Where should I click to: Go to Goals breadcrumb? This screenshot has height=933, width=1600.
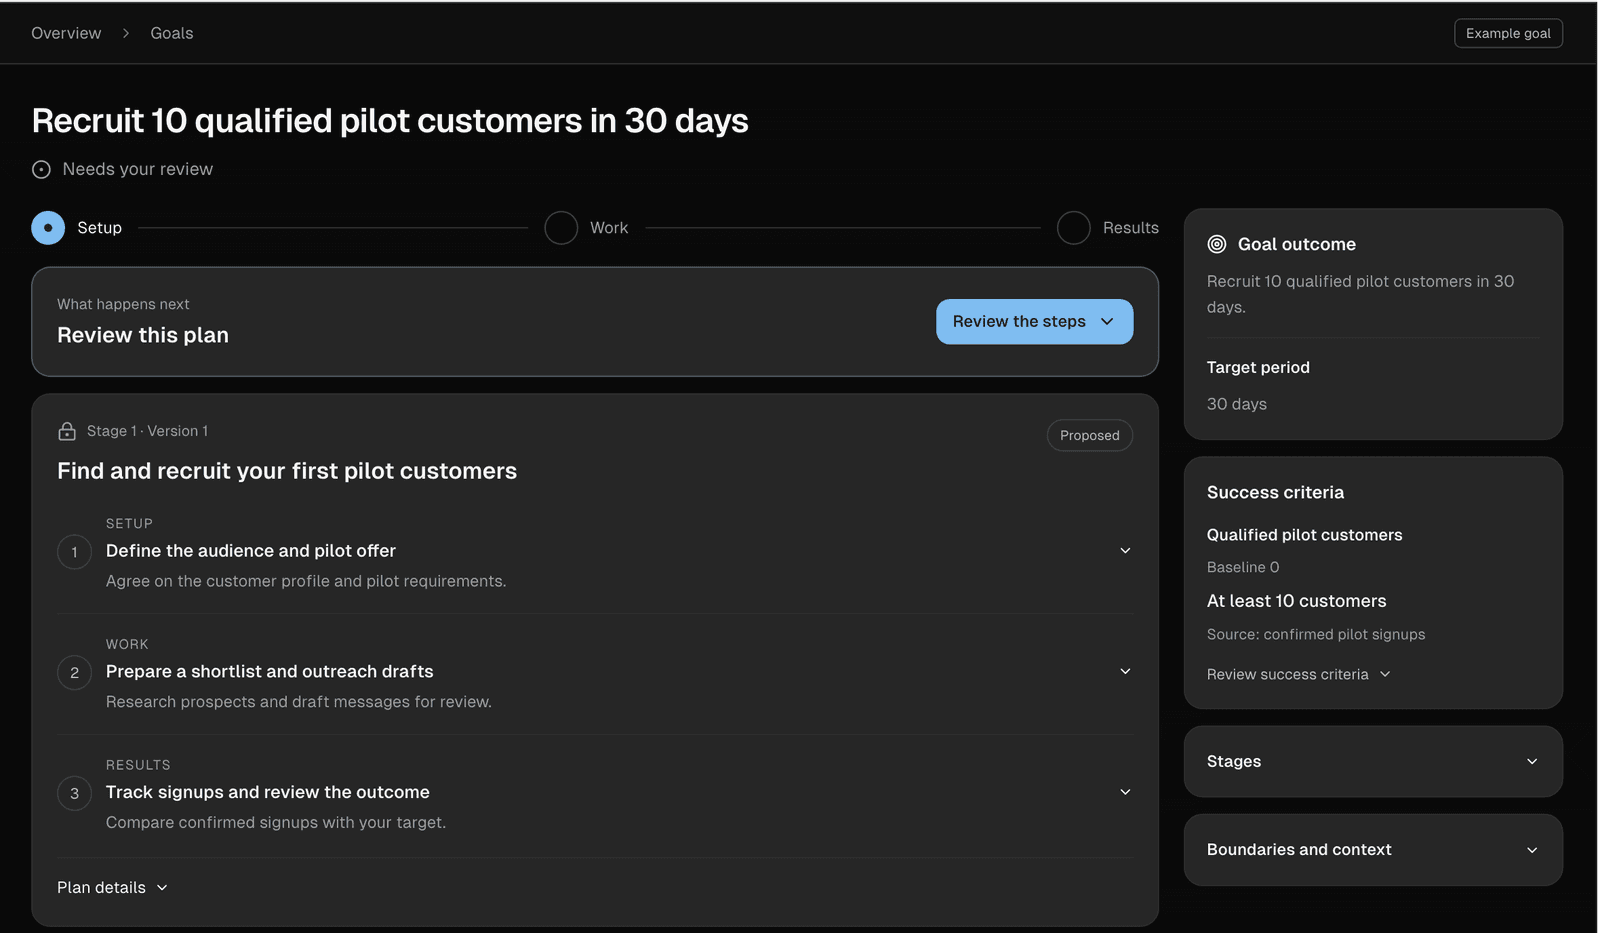tap(172, 33)
